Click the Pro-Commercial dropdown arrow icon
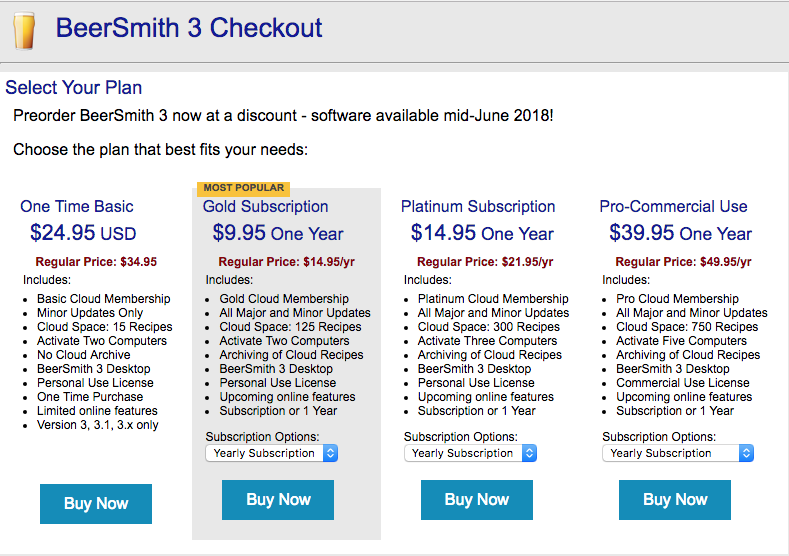The width and height of the screenshot is (789, 556). (746, 453)
